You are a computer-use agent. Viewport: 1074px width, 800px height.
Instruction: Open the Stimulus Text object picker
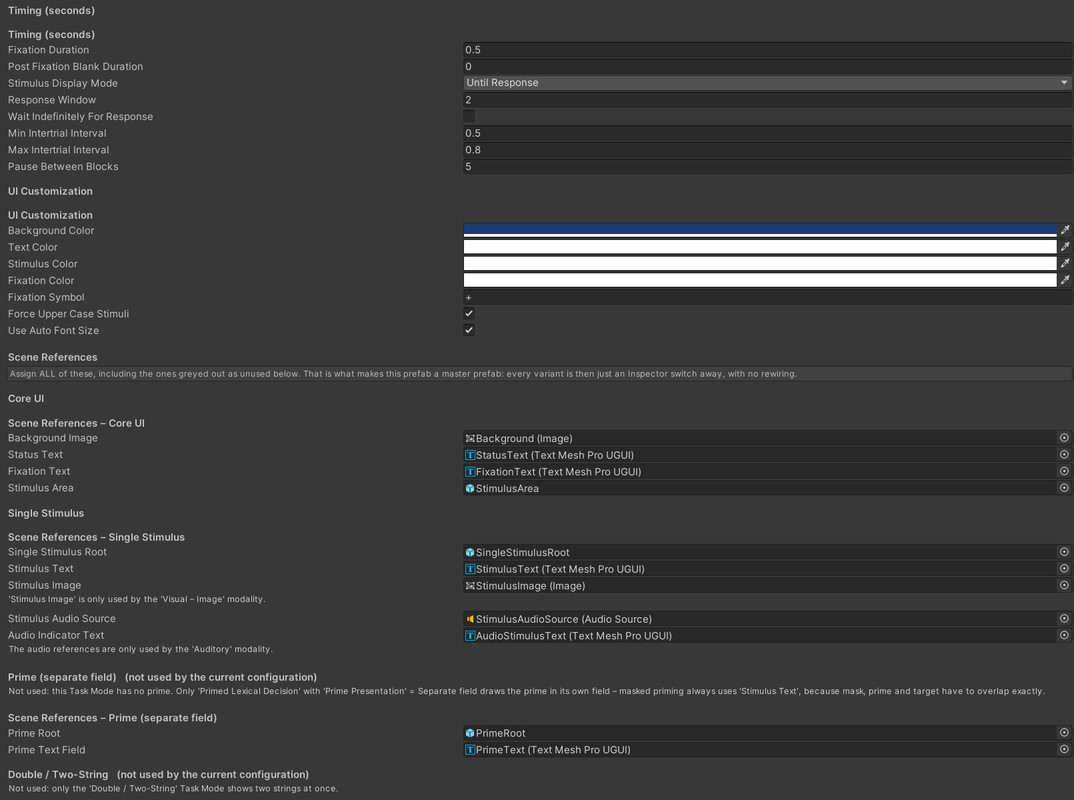1064,568
